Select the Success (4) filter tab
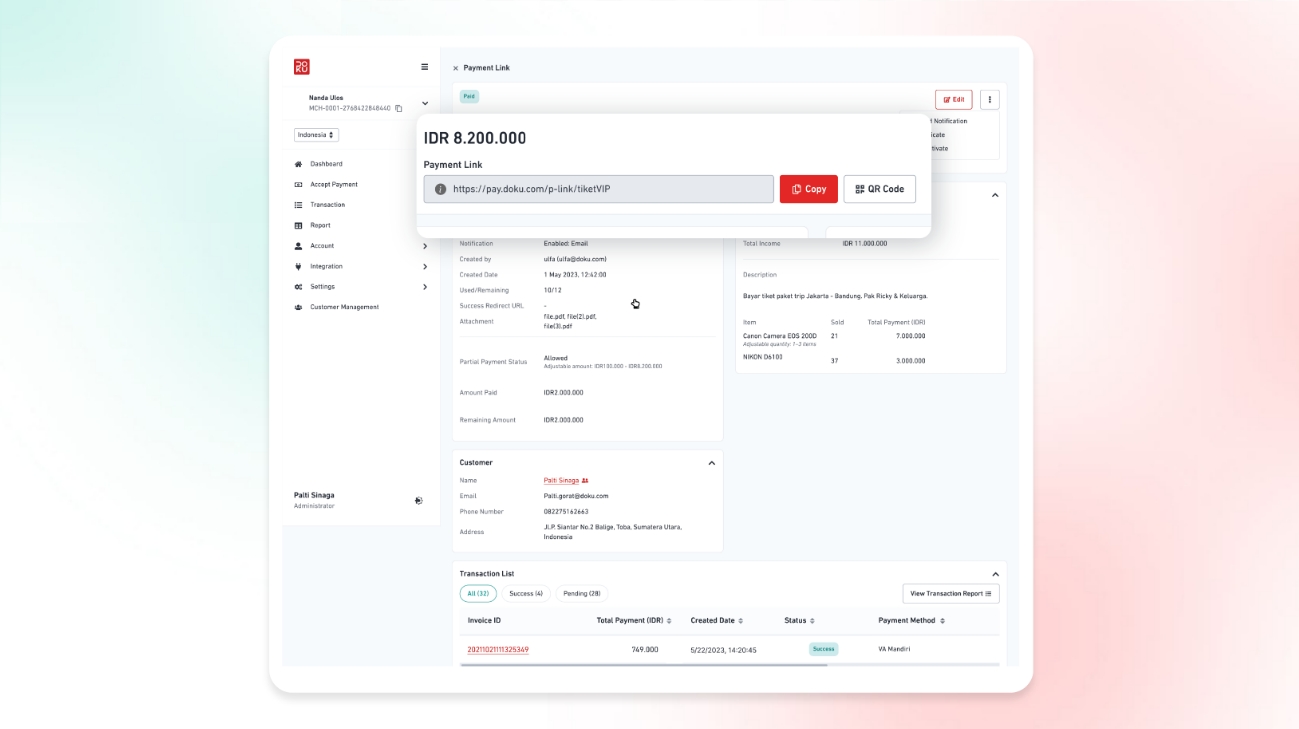Image resolution: width=1299 pixels, height=729 pixels. (525, 594)
